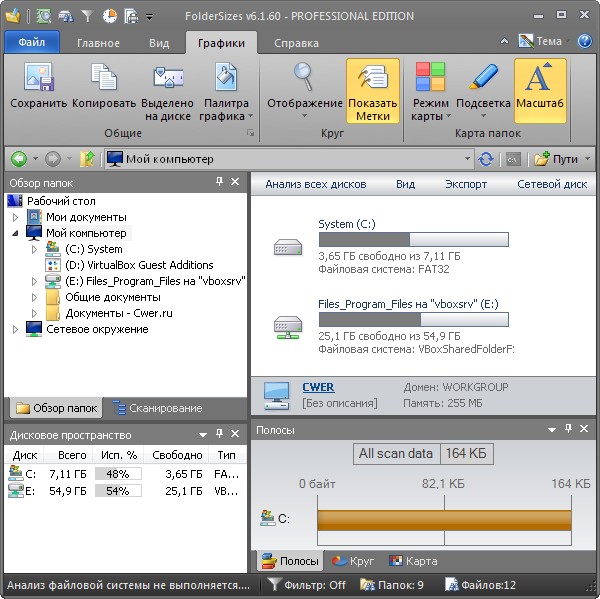Click the pie chart clock quick access icon

[110, 16]
